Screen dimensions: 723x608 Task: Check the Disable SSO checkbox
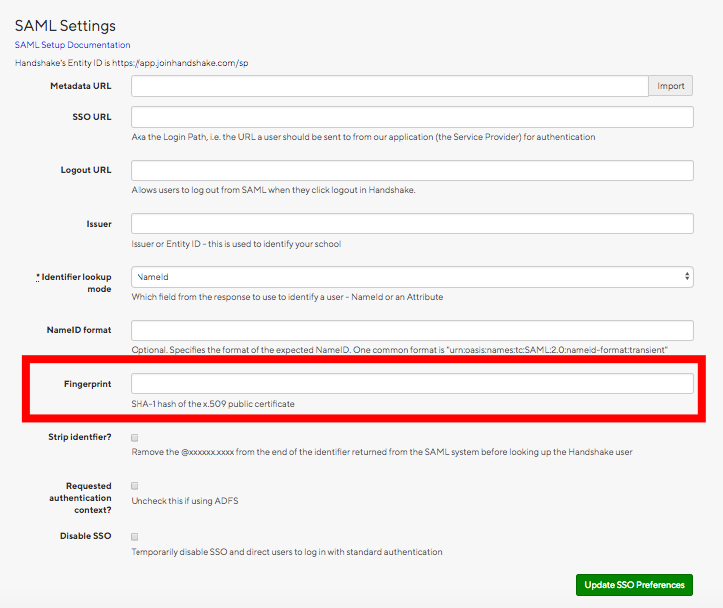135,536
